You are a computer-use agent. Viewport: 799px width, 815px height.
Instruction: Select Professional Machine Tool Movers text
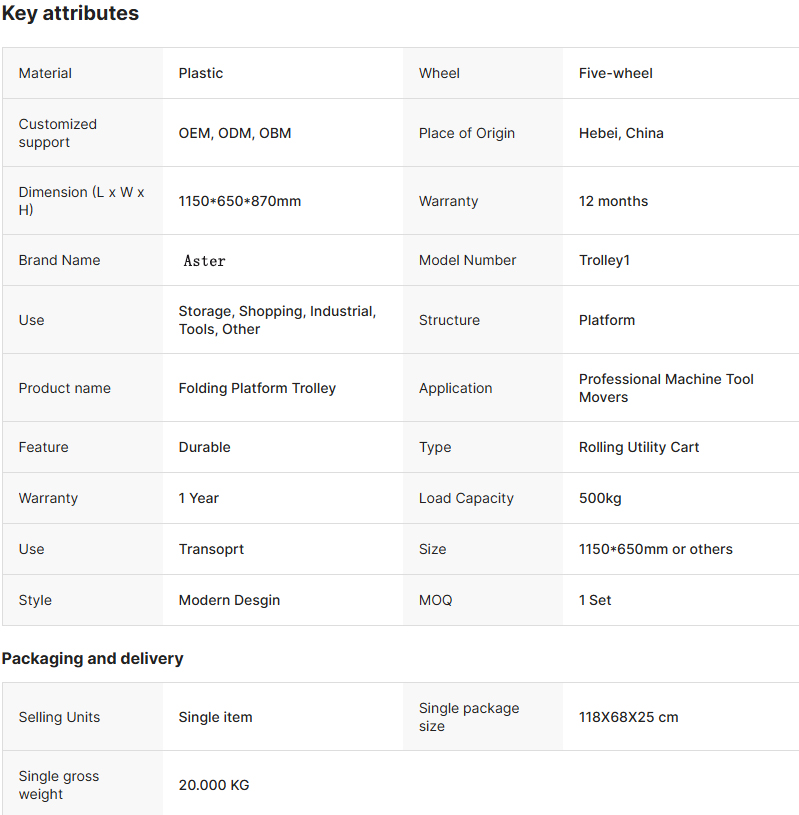666,388
